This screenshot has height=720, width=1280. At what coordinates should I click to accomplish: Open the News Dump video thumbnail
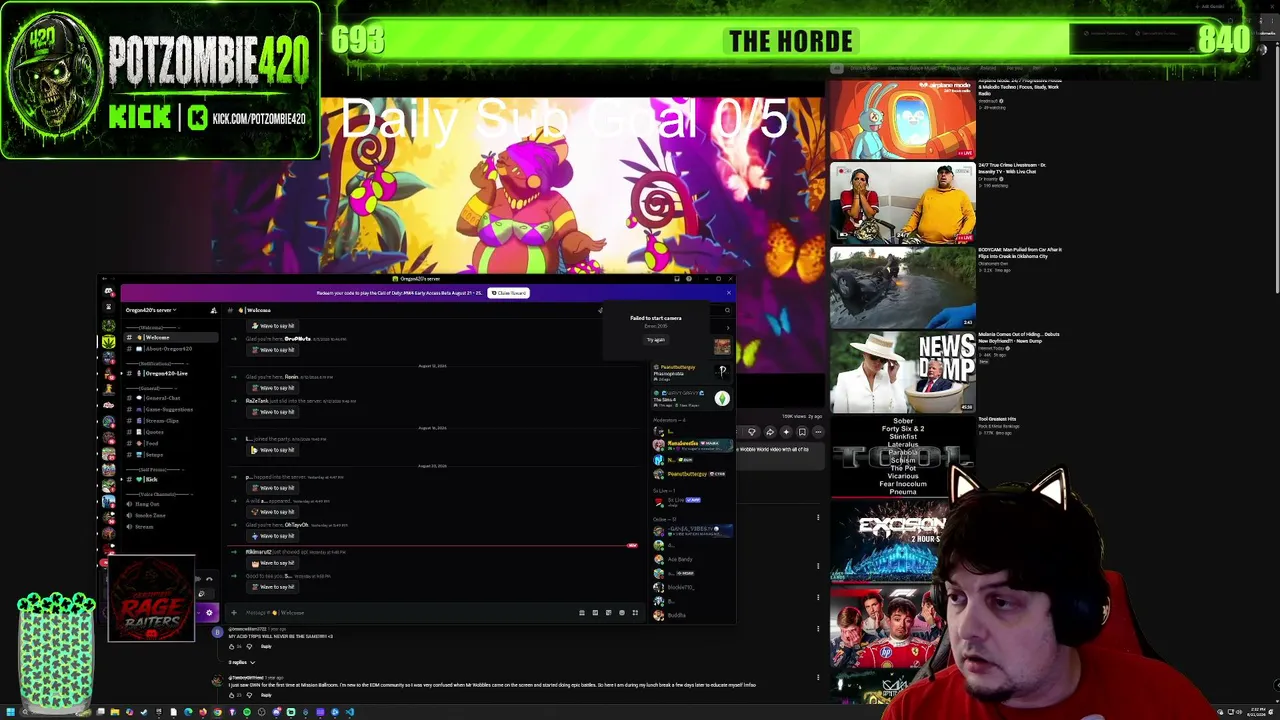(902, 372)
